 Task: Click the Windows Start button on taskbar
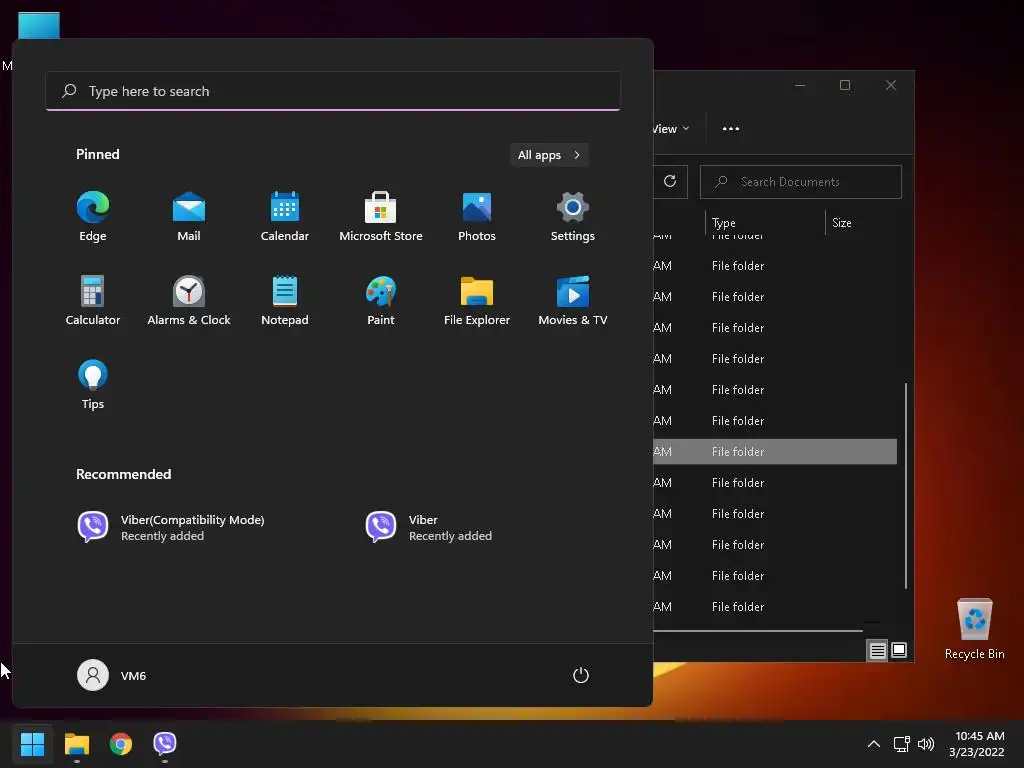pos(33,744)
